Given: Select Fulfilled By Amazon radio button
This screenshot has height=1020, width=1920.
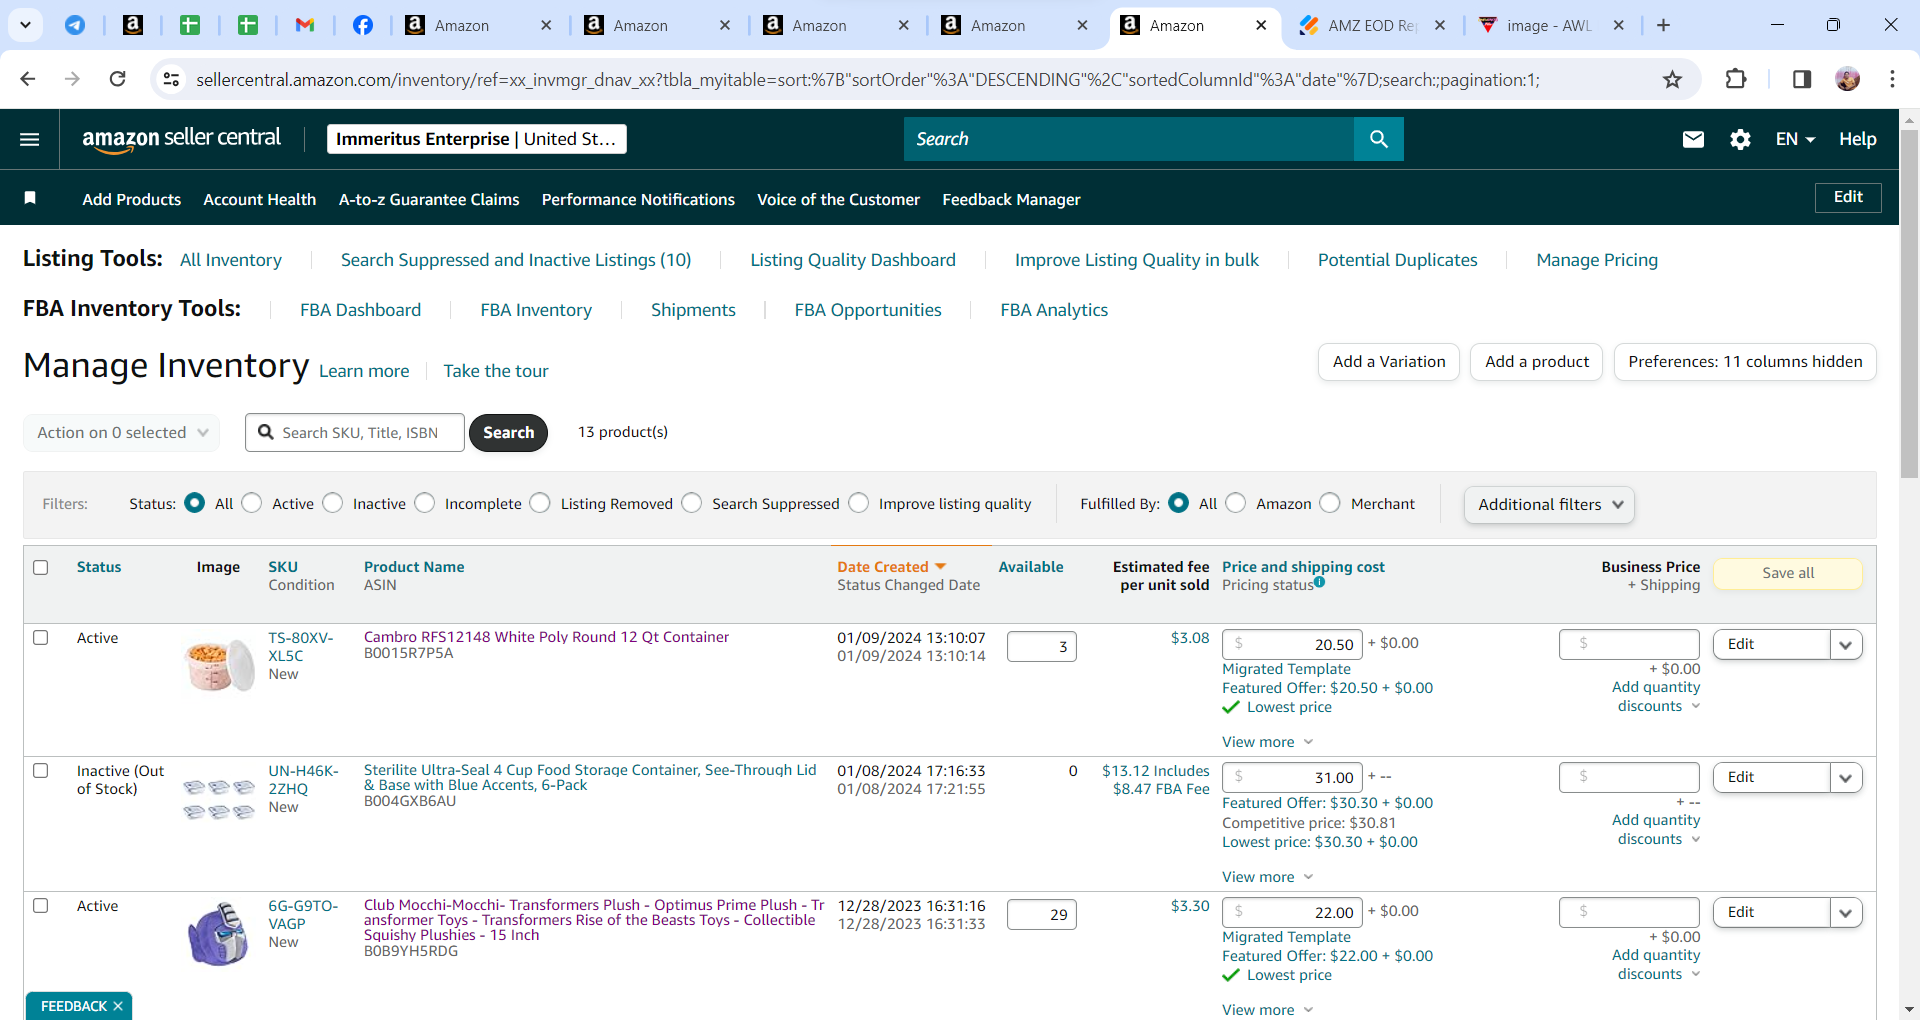Looking at the screenshot, I should 1236,503.
